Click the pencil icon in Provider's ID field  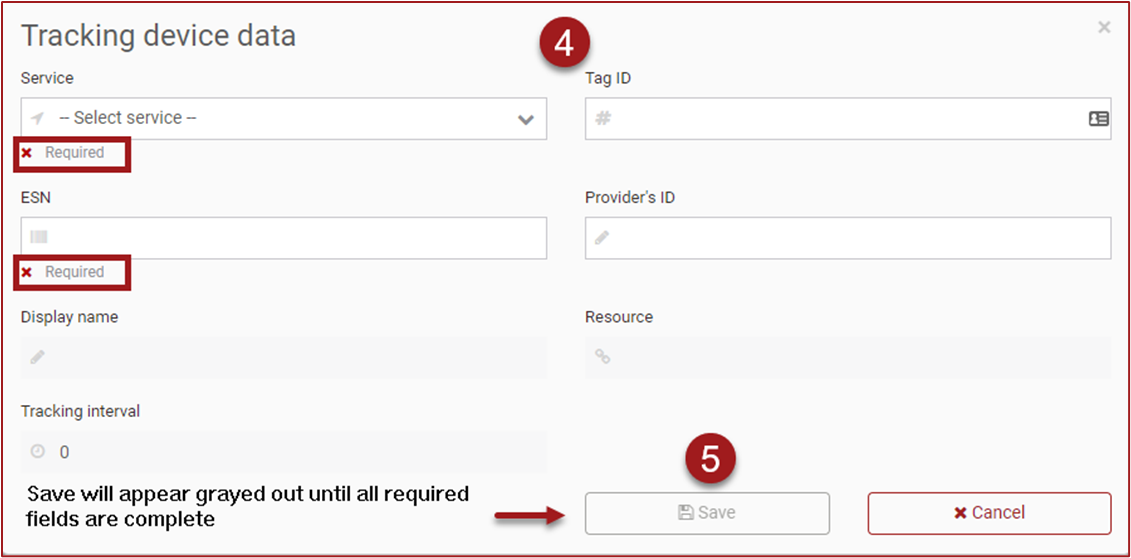(x=602, y=238)
